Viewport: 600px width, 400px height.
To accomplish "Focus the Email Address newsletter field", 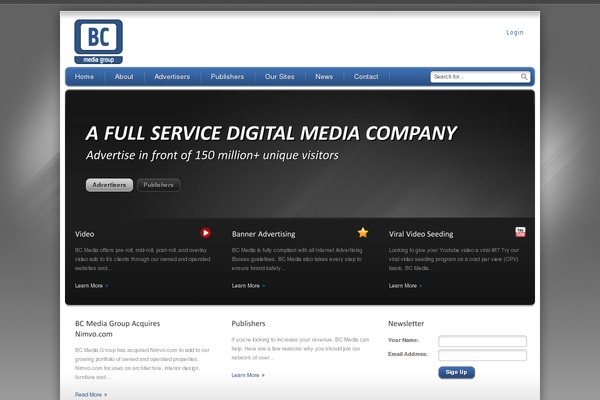I will 483,355.
